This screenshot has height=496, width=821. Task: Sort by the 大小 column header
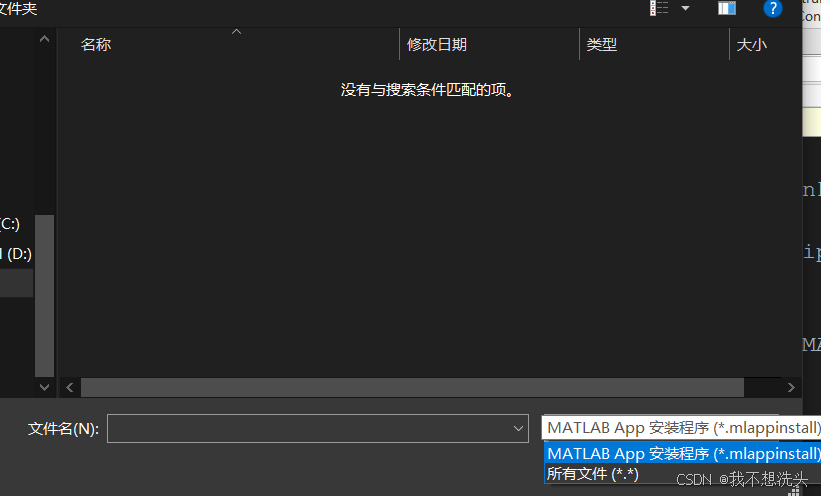(x=751, y=45)
